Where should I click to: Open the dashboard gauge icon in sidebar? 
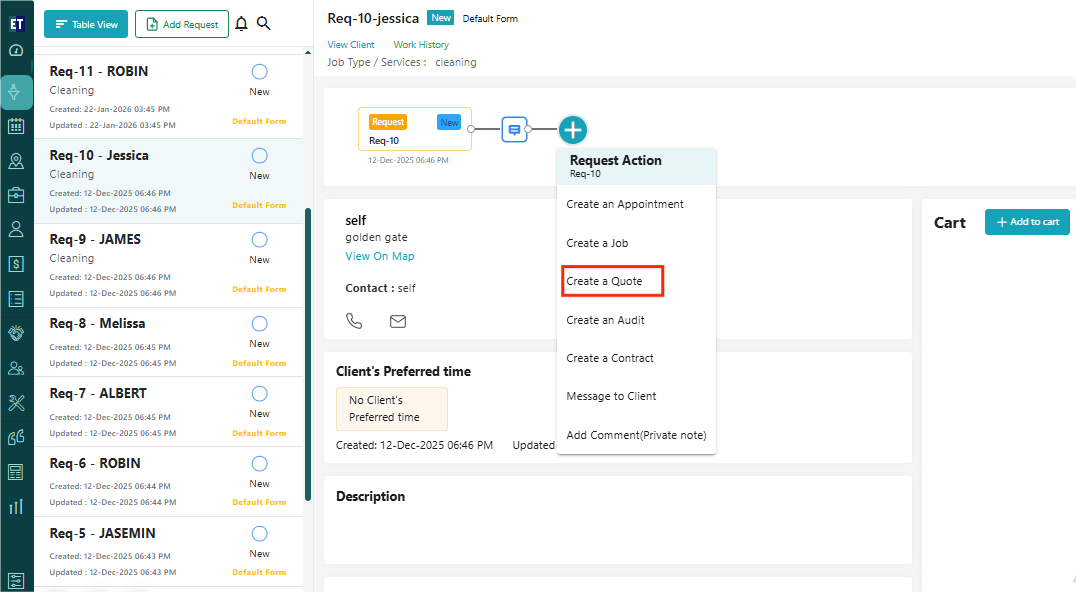pyautogui.click(x=16, y=50)
